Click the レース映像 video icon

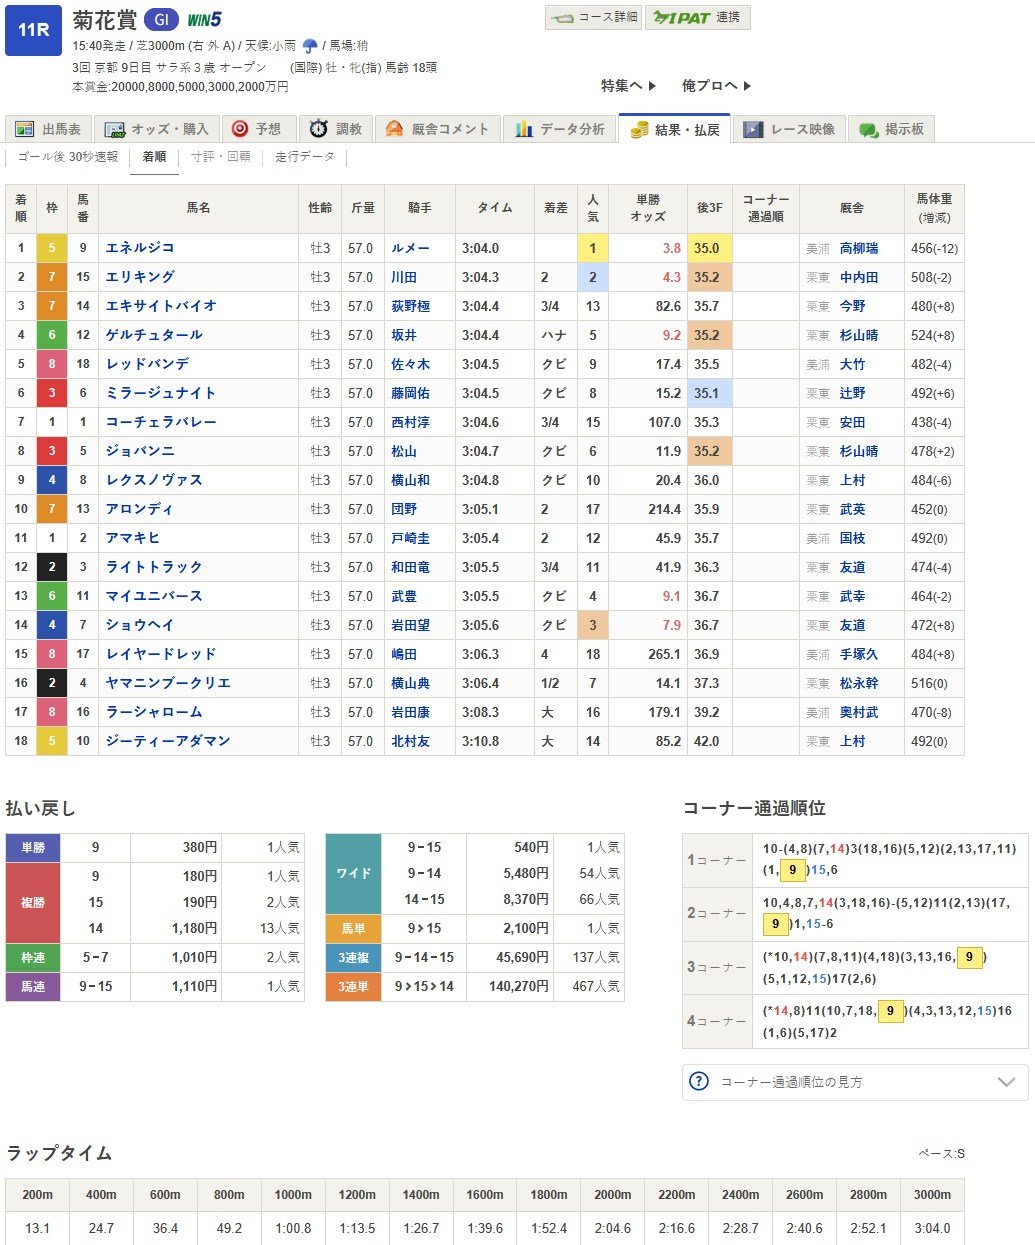tap(753, 130)
